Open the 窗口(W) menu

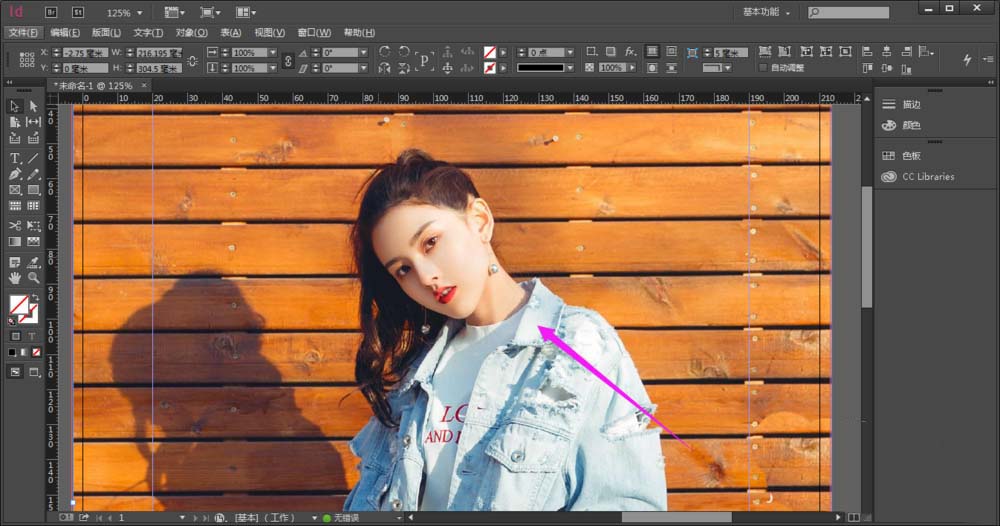(316, 32)
